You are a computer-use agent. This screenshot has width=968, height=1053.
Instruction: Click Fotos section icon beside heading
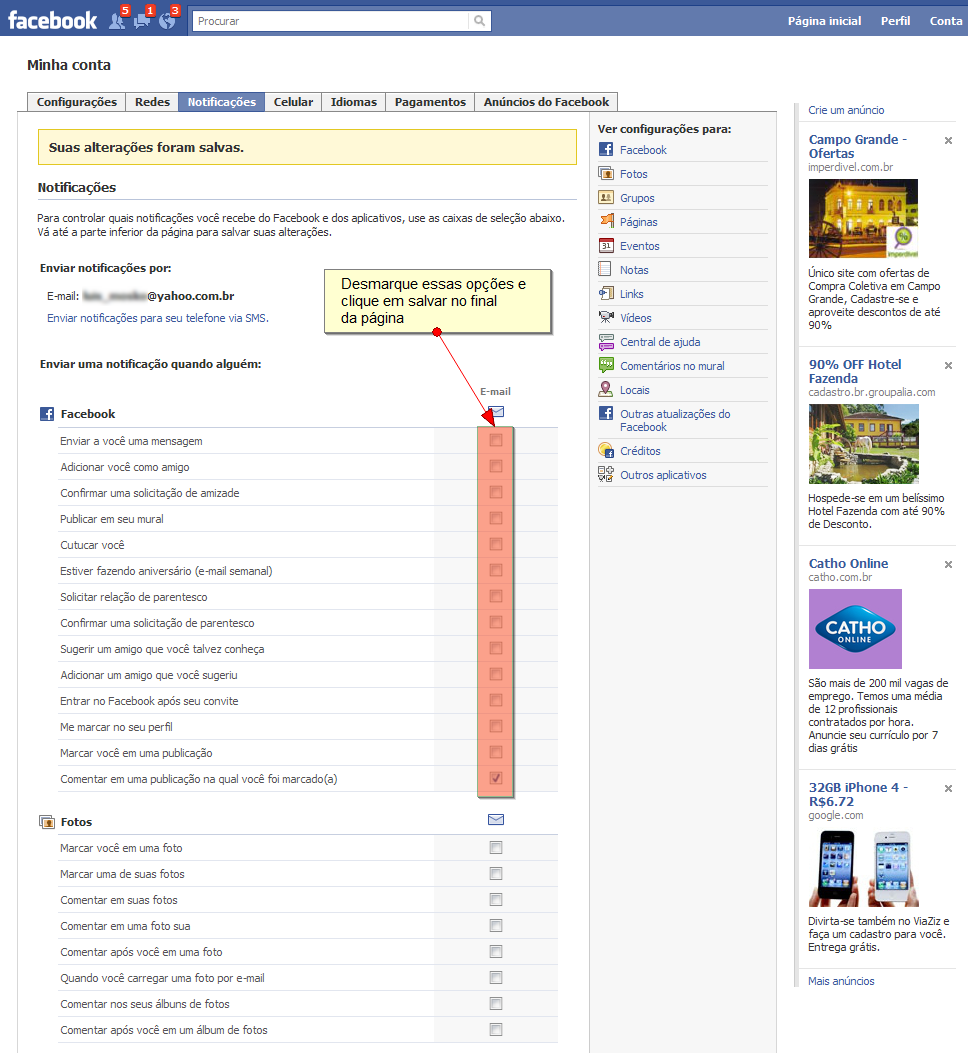47,822
